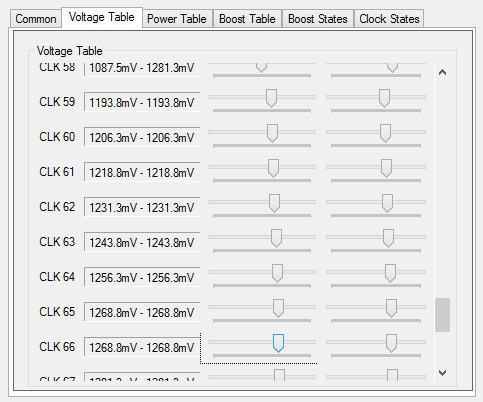Screen dimensions: 483x402
Task: Click the CLK 62 voltage text field
Action: pos(142,207)
